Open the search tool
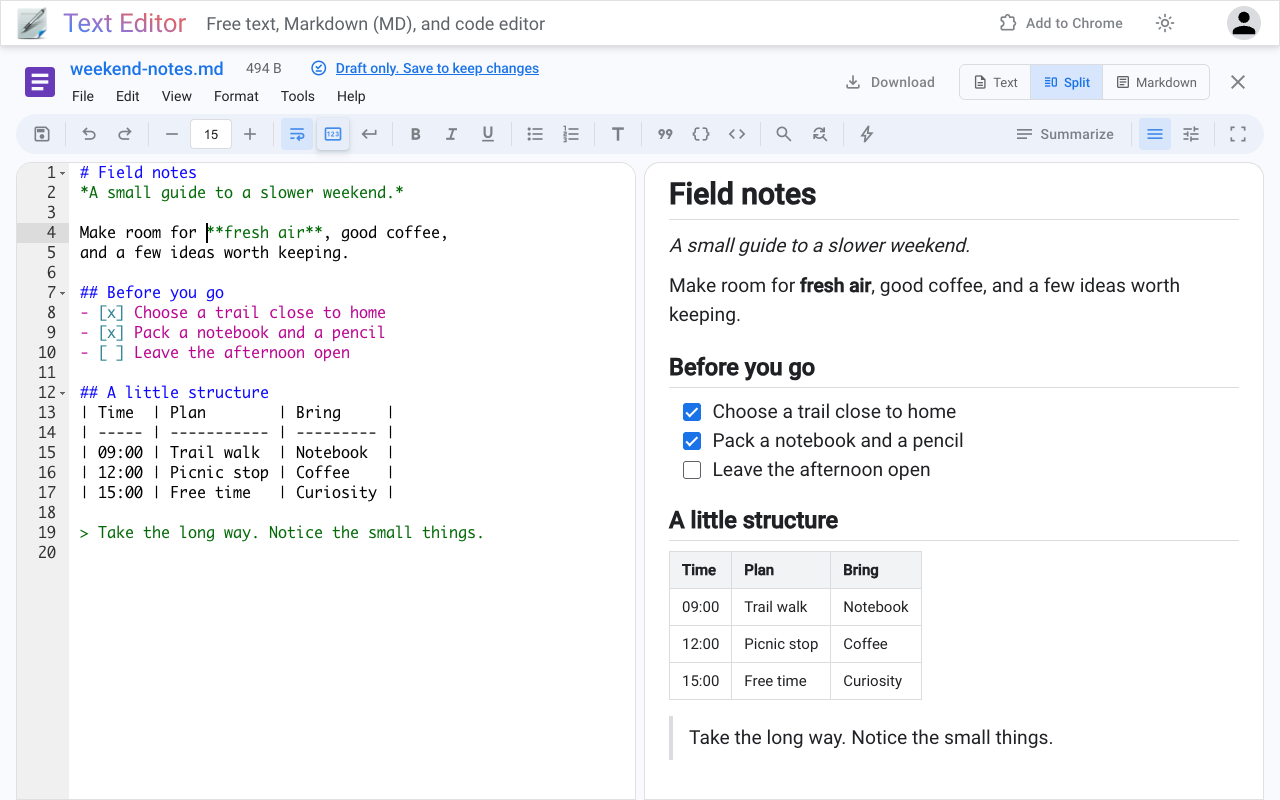Screen dimensions: 1280x800 784,134
